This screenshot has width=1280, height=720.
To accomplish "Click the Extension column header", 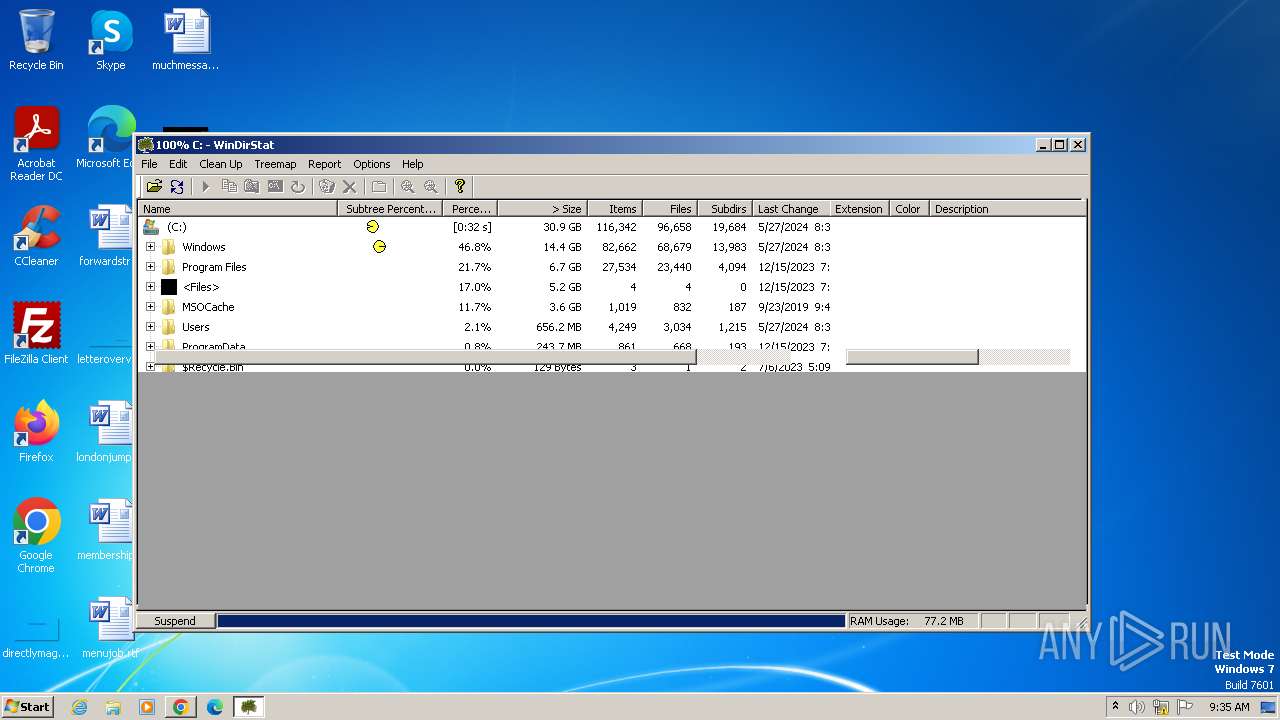I will (859, 209).
